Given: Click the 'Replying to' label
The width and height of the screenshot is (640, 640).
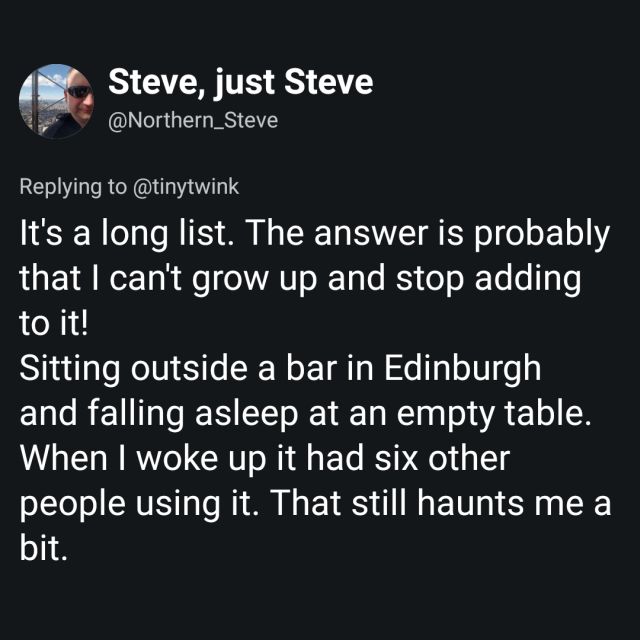Looking at the screenshot, I should coord(73,187).
